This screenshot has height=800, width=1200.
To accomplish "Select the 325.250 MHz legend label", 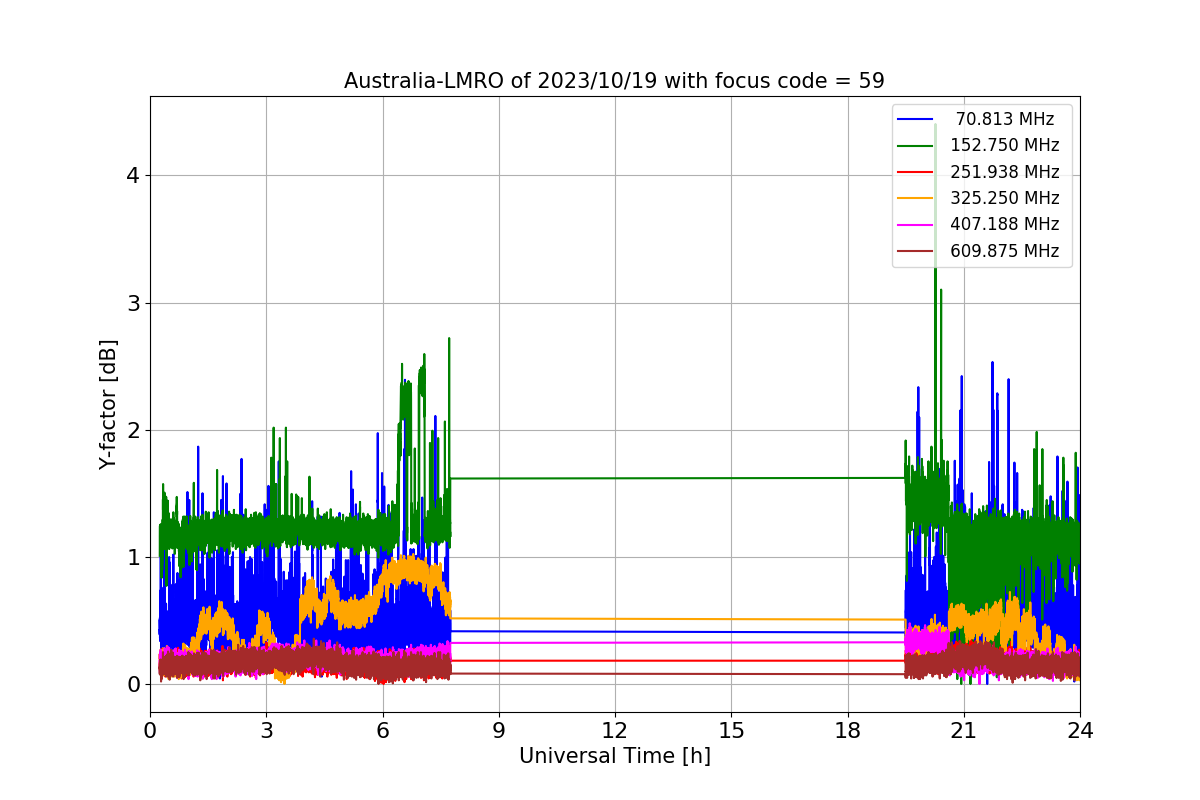I will (x=1005, y=198).
